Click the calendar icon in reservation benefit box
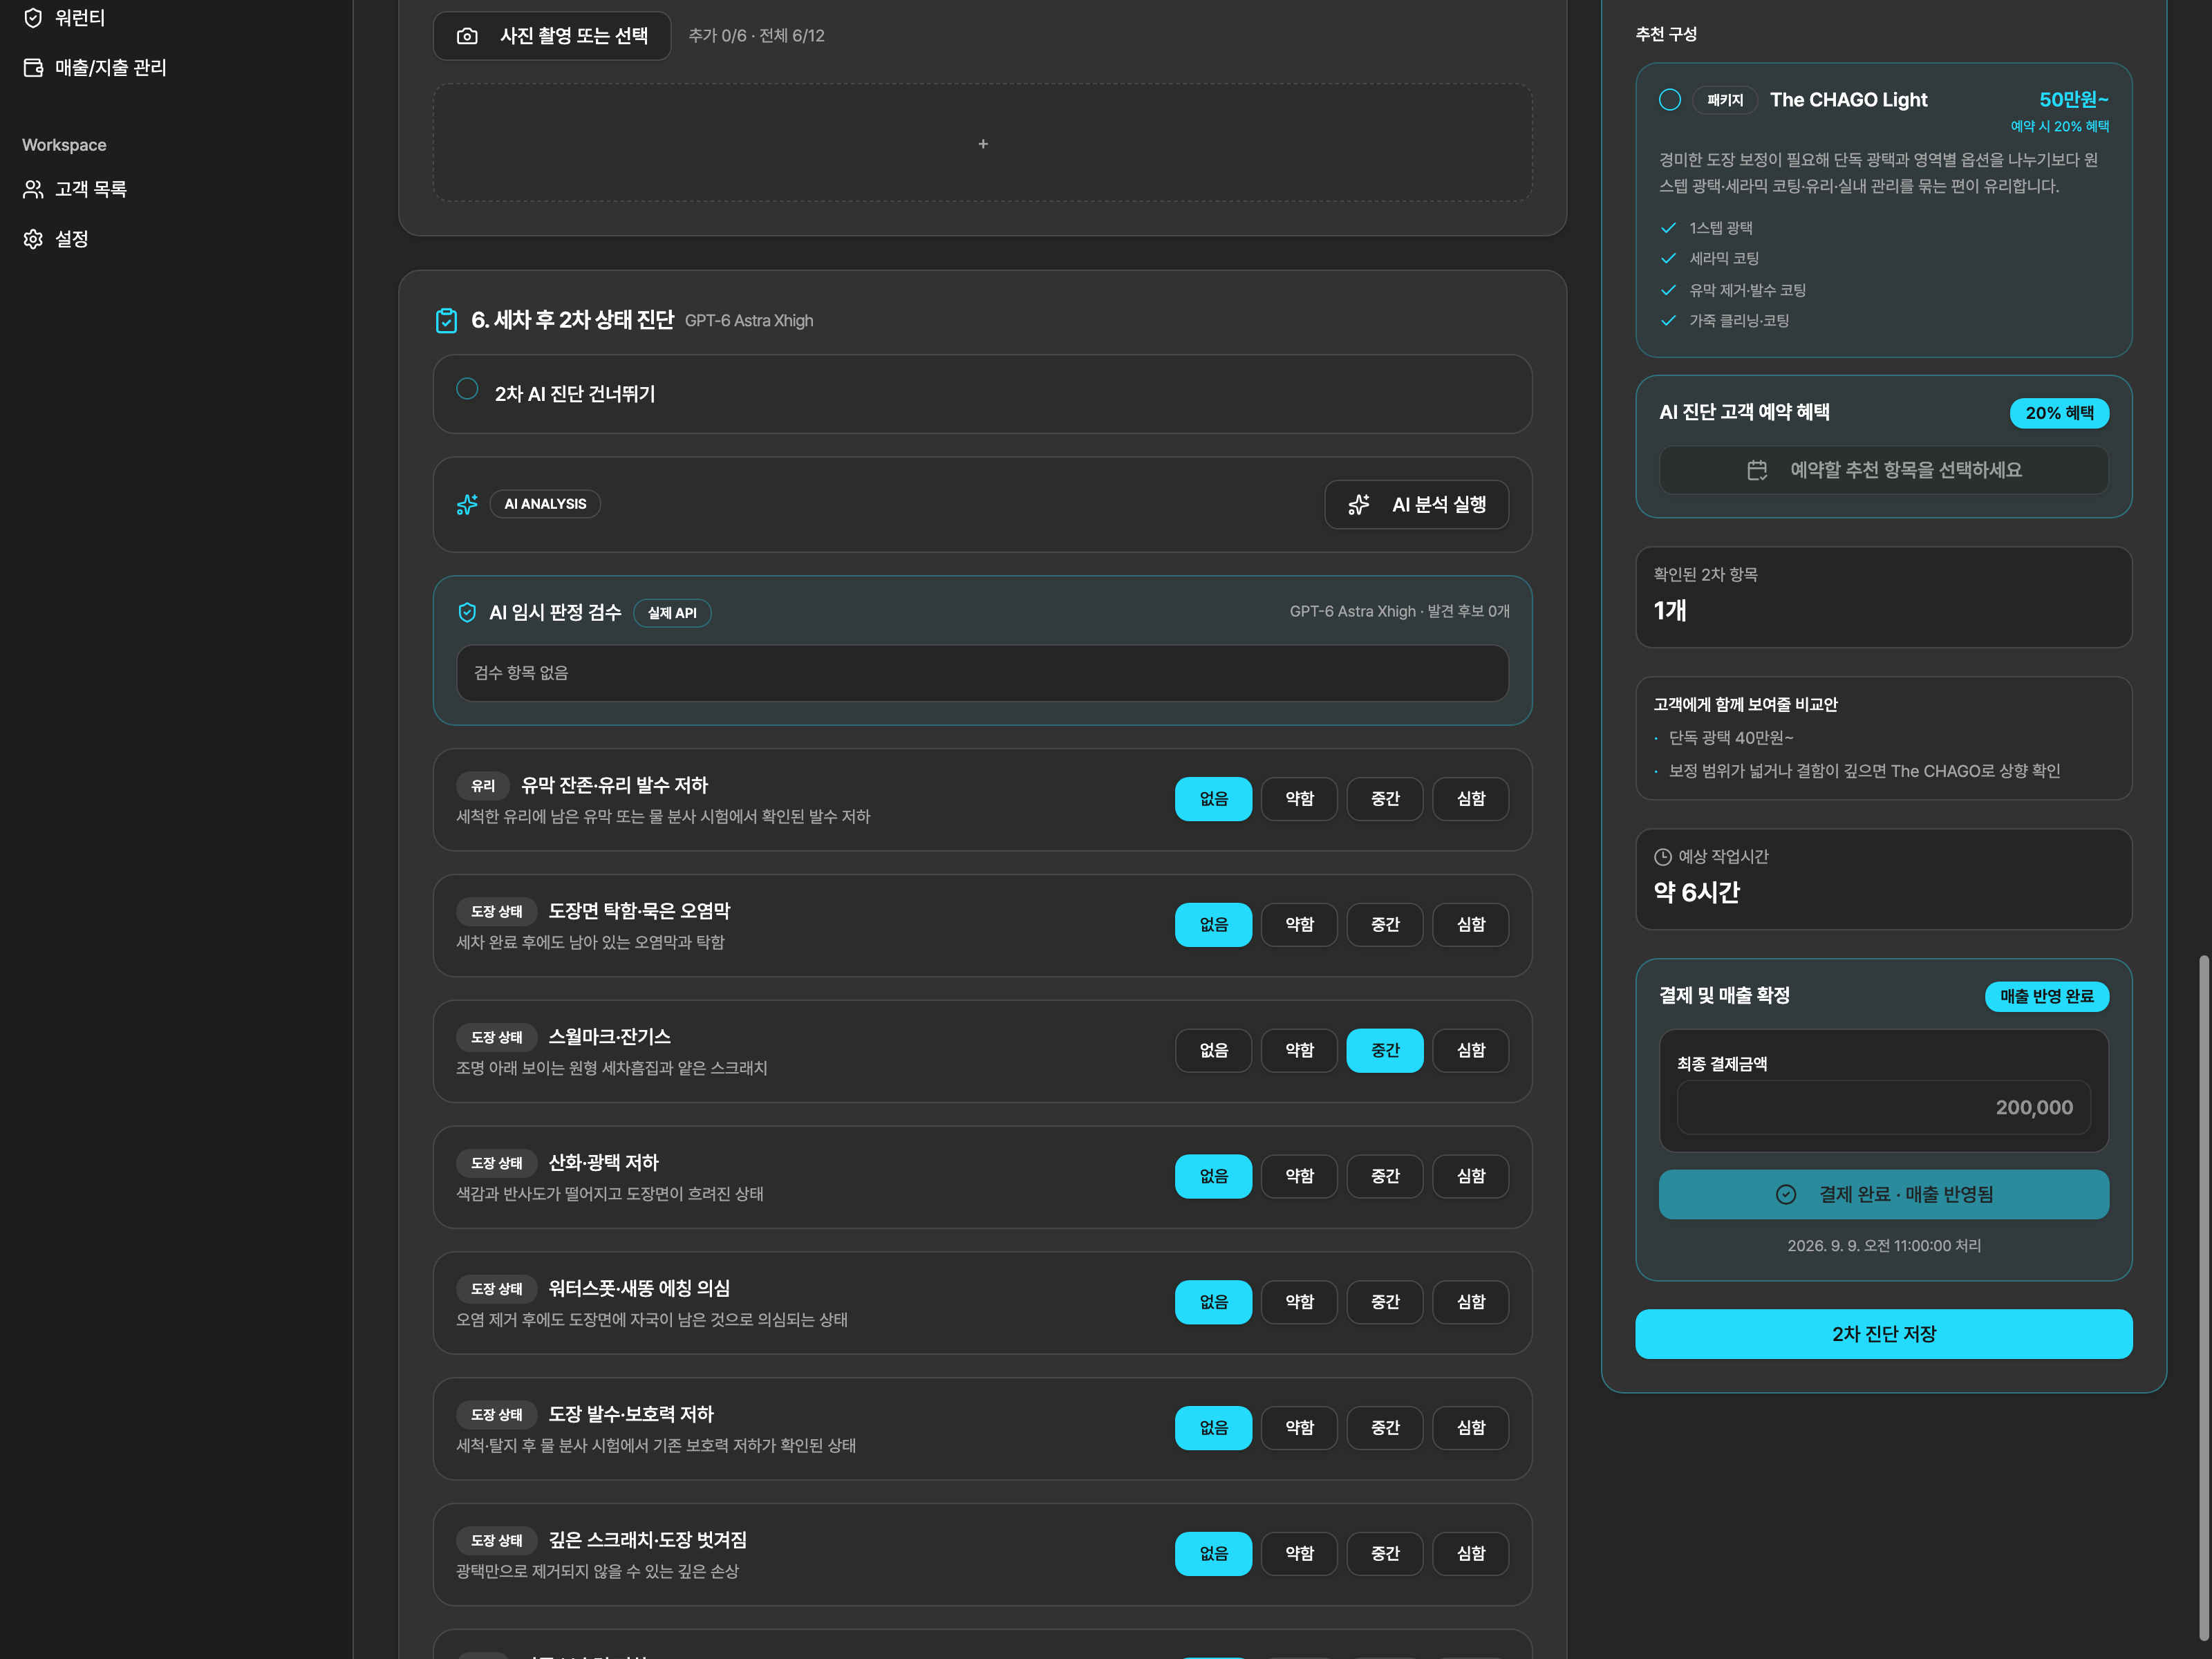 click(1757, 470)
